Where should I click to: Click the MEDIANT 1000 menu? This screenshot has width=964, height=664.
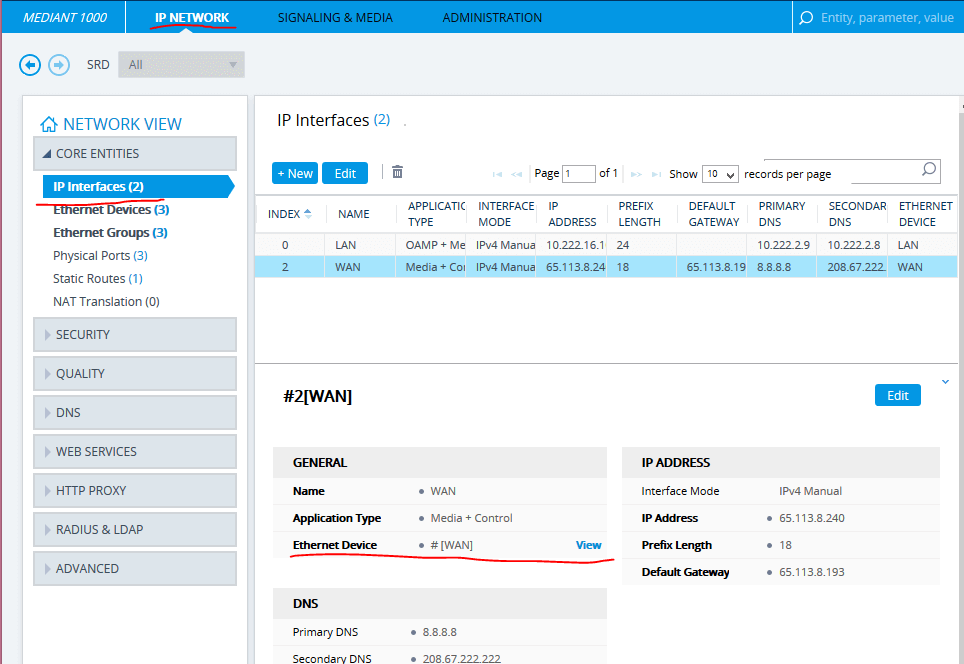(x=65, y=18)
